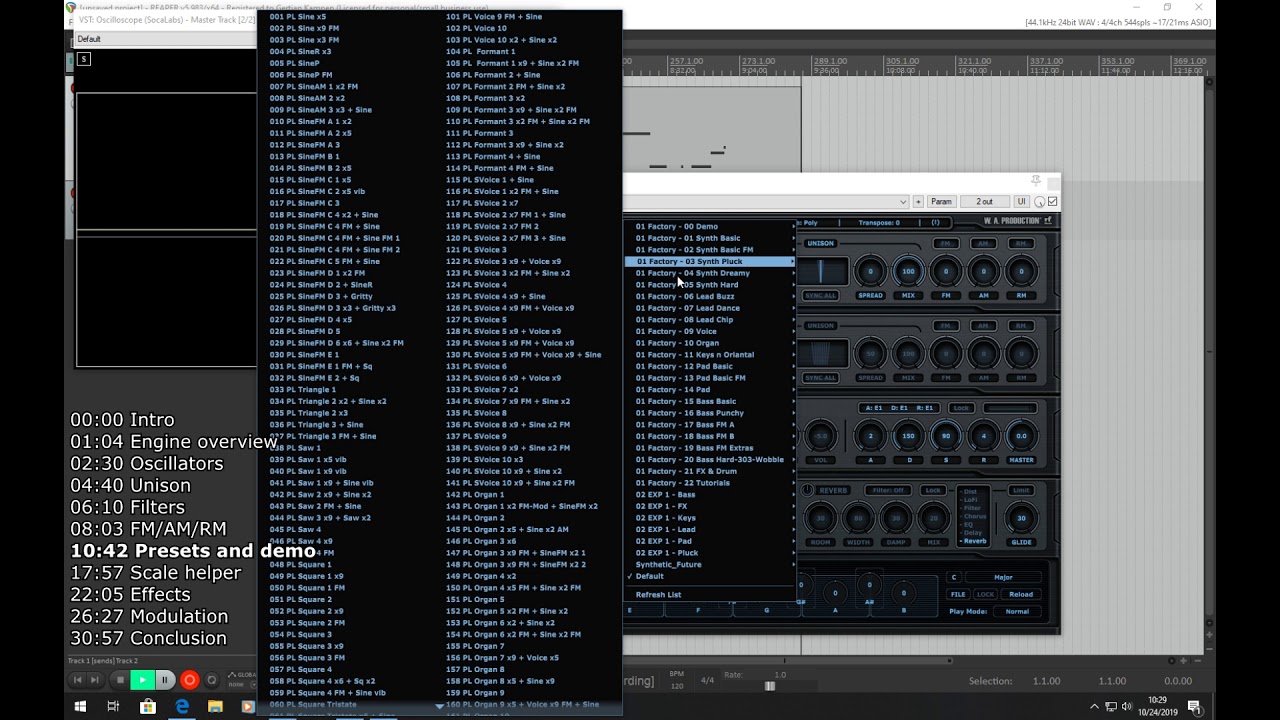Image resolution: width=1280 pixels, height=720 pixels.
Task: Select '01 Factory - 00 Demo' preset folder
Action: [712, 226]
